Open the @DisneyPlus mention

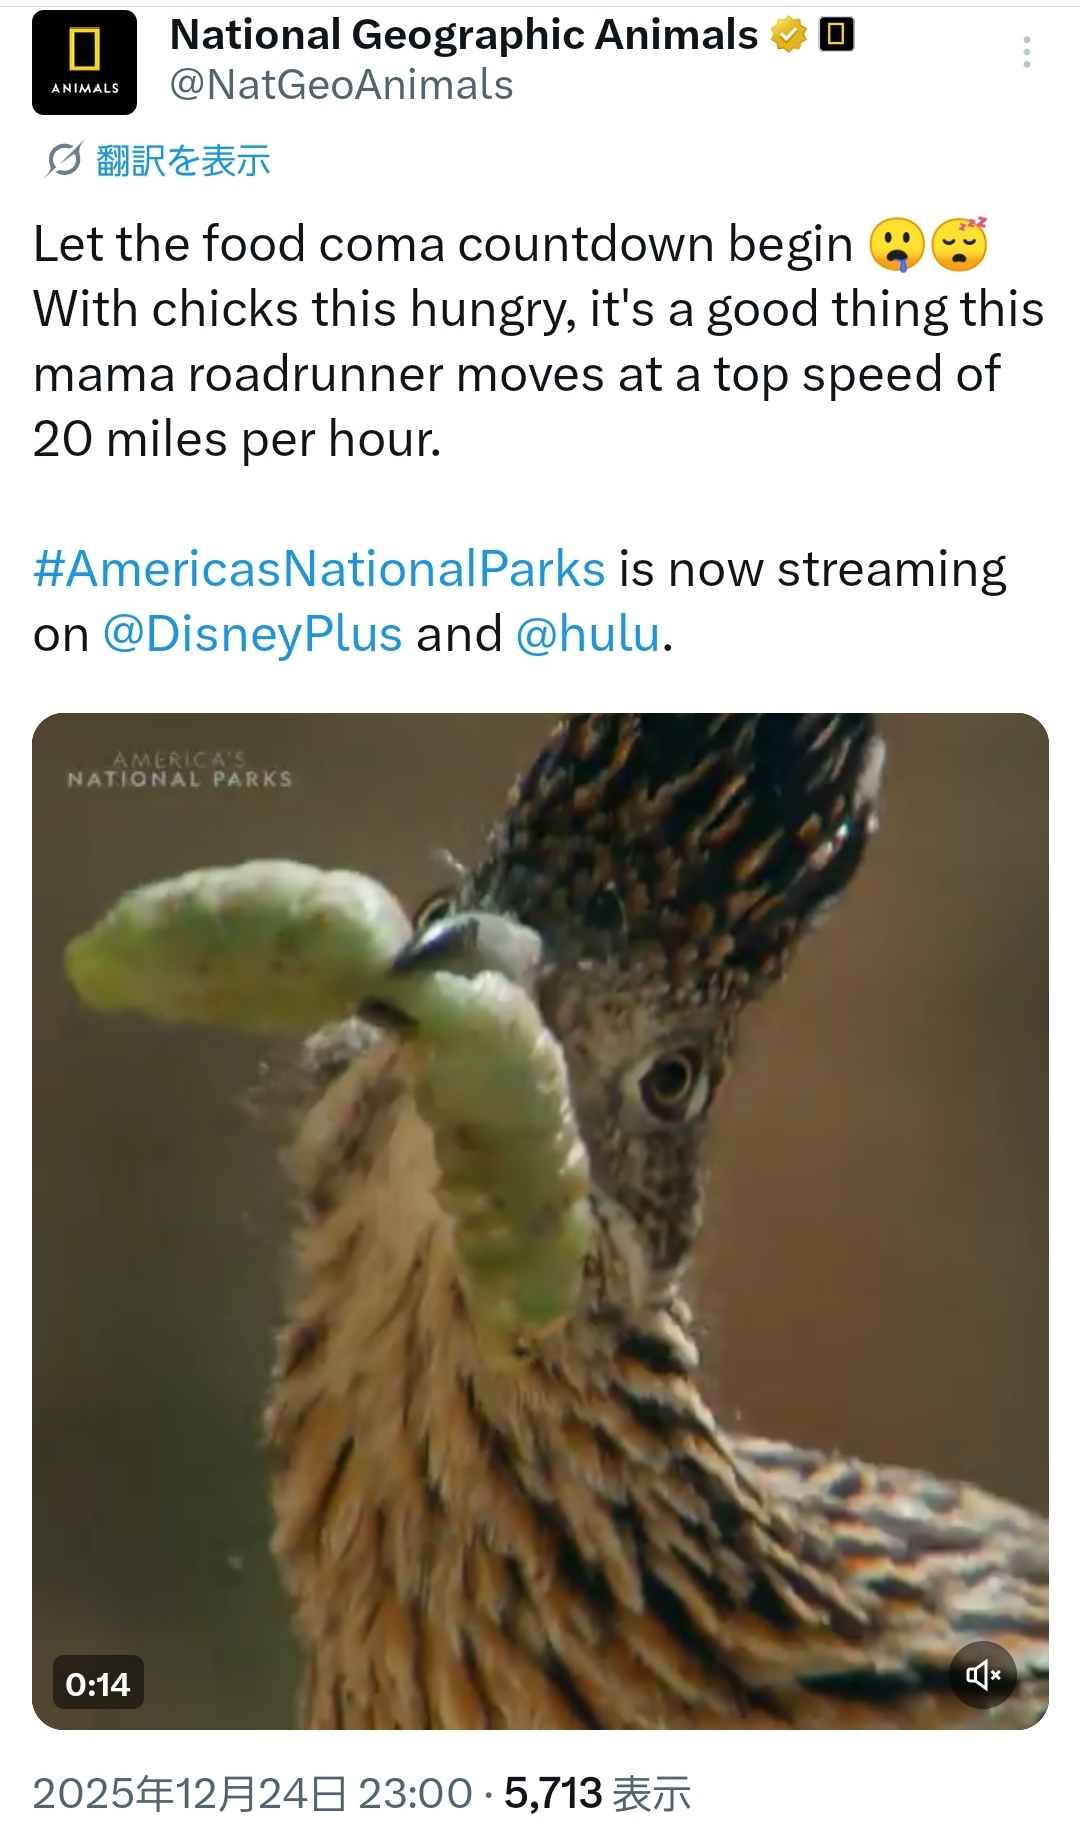tap(252, 634)
